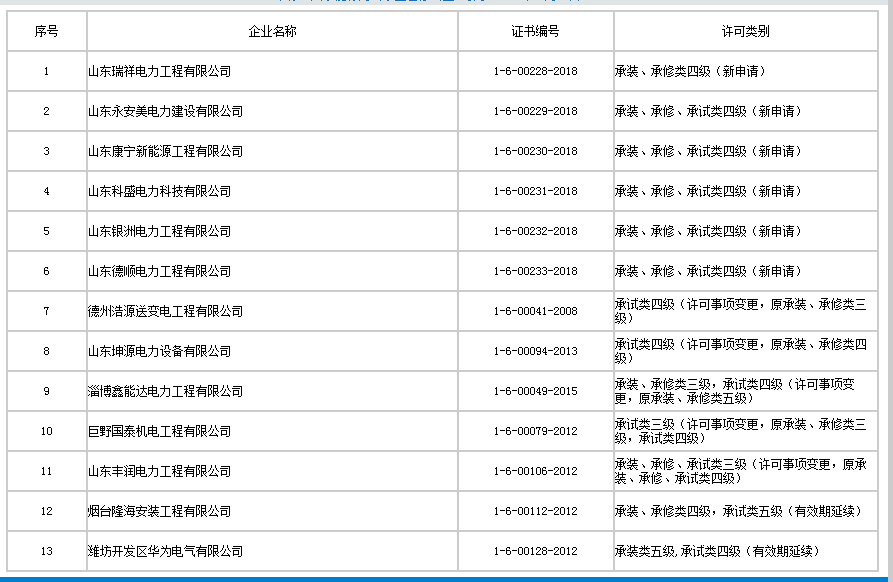Select company name 潍坊开发区华为电气有限公司
Screen dimensions: 893x582
[x=165, y=551]
